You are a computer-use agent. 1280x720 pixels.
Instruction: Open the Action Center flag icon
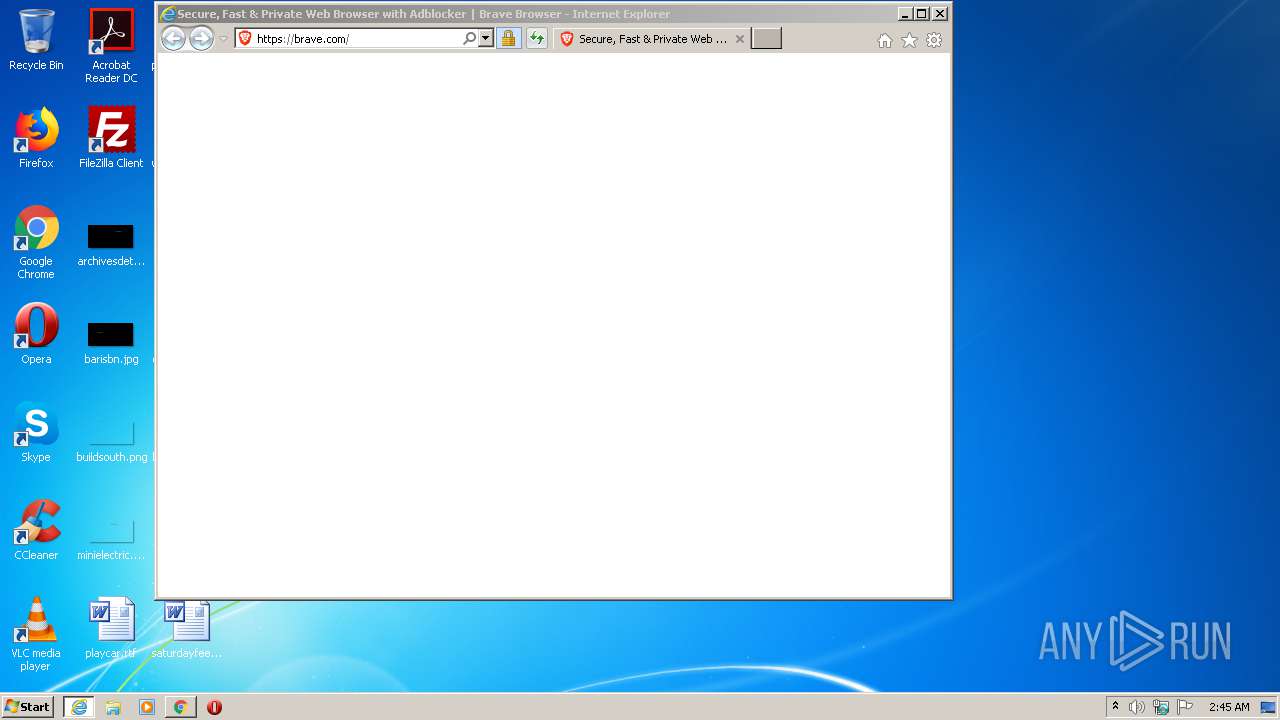1185,707
